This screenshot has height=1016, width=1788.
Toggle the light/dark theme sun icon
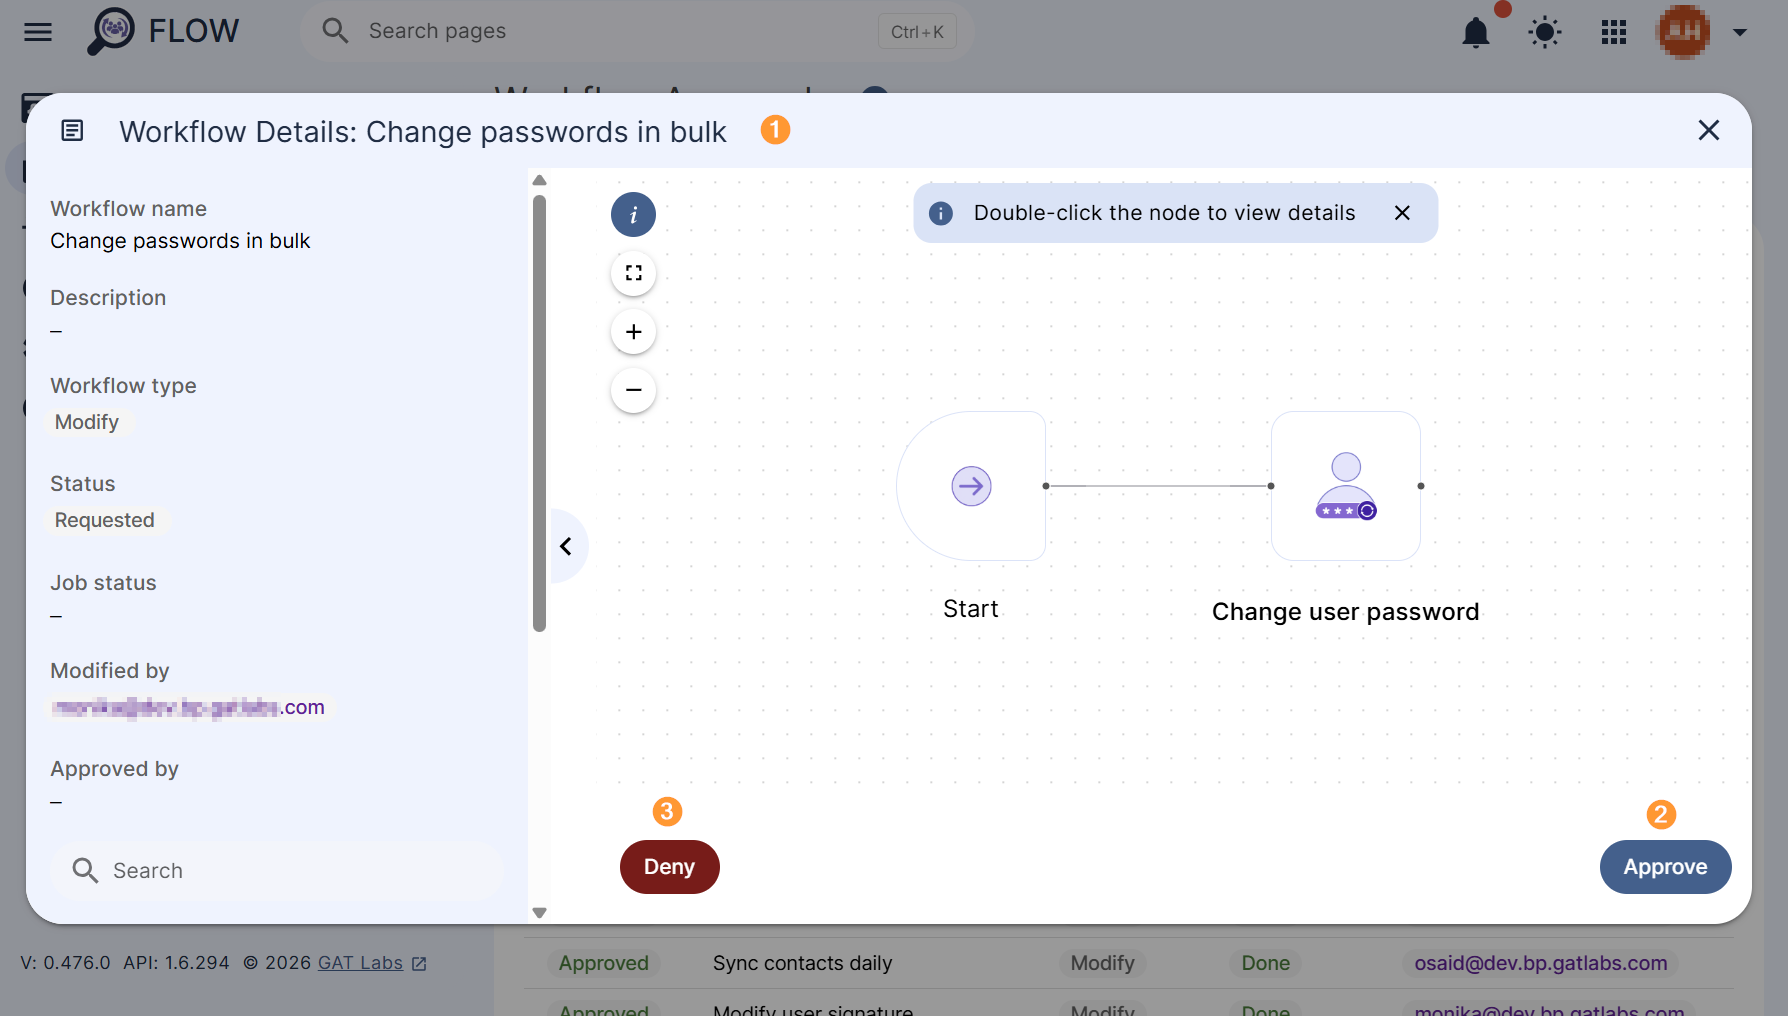[1545, 32]
